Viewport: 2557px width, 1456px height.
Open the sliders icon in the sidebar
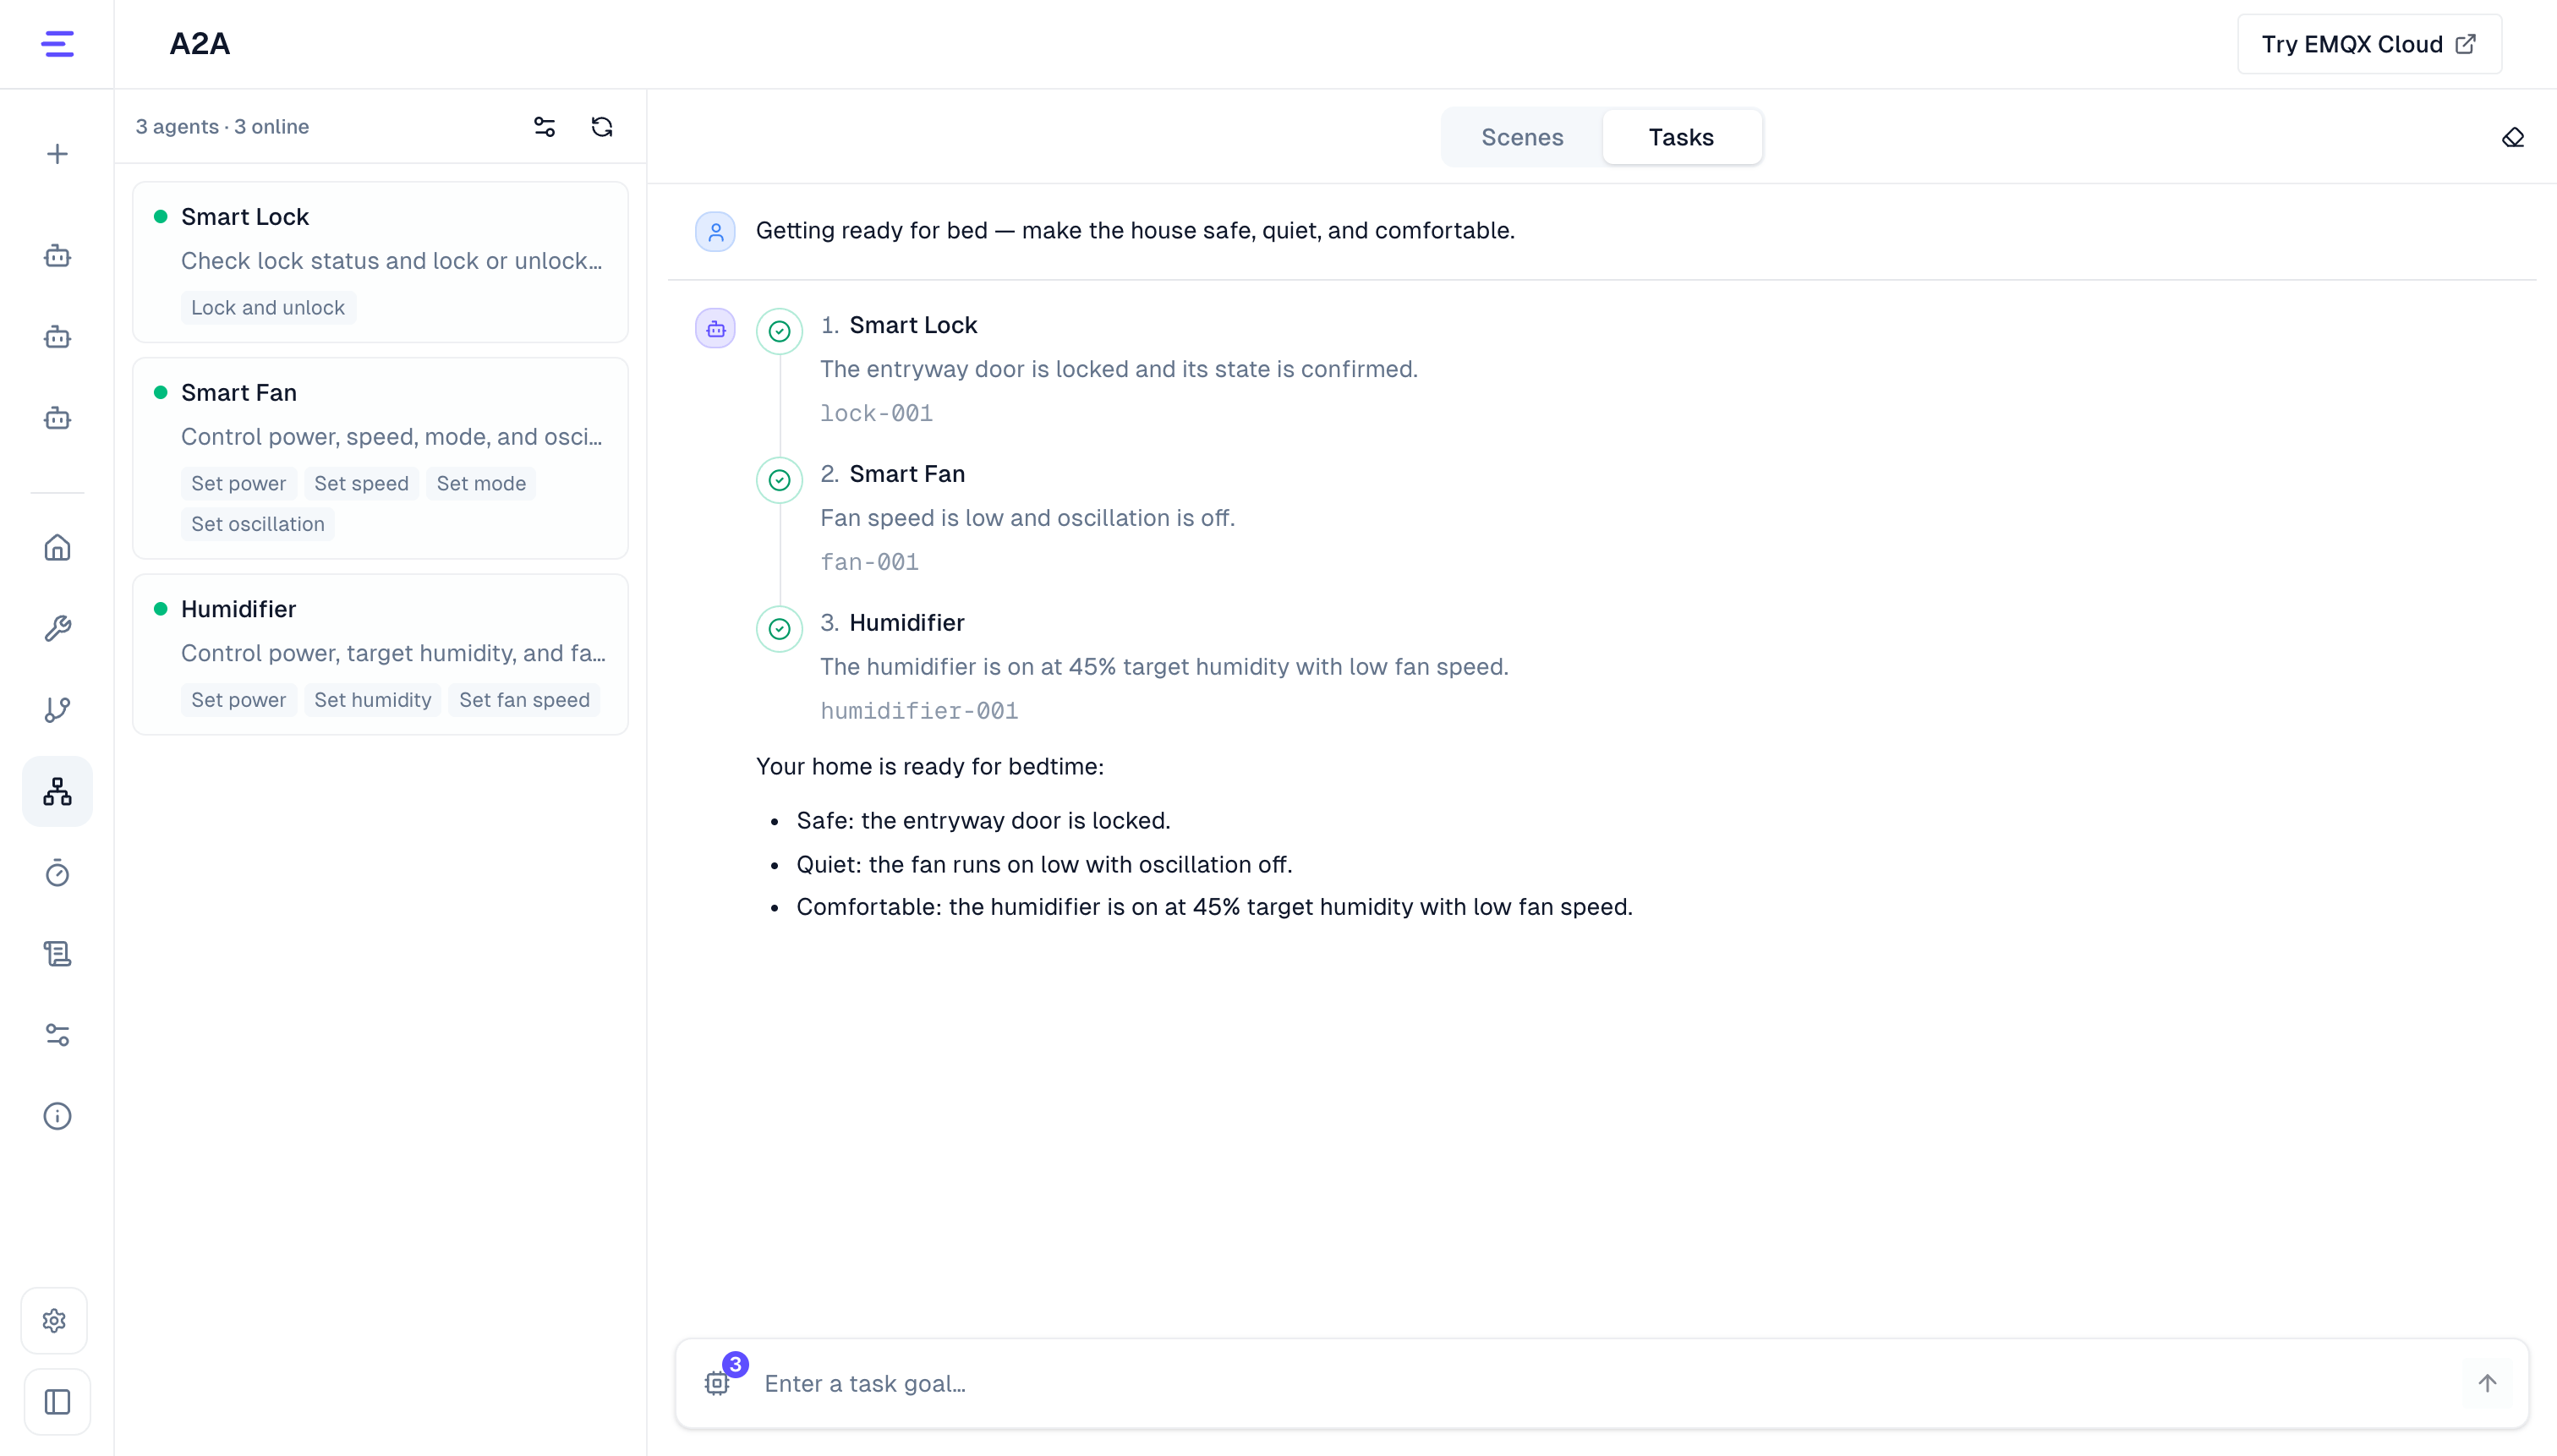(57, 1035)
